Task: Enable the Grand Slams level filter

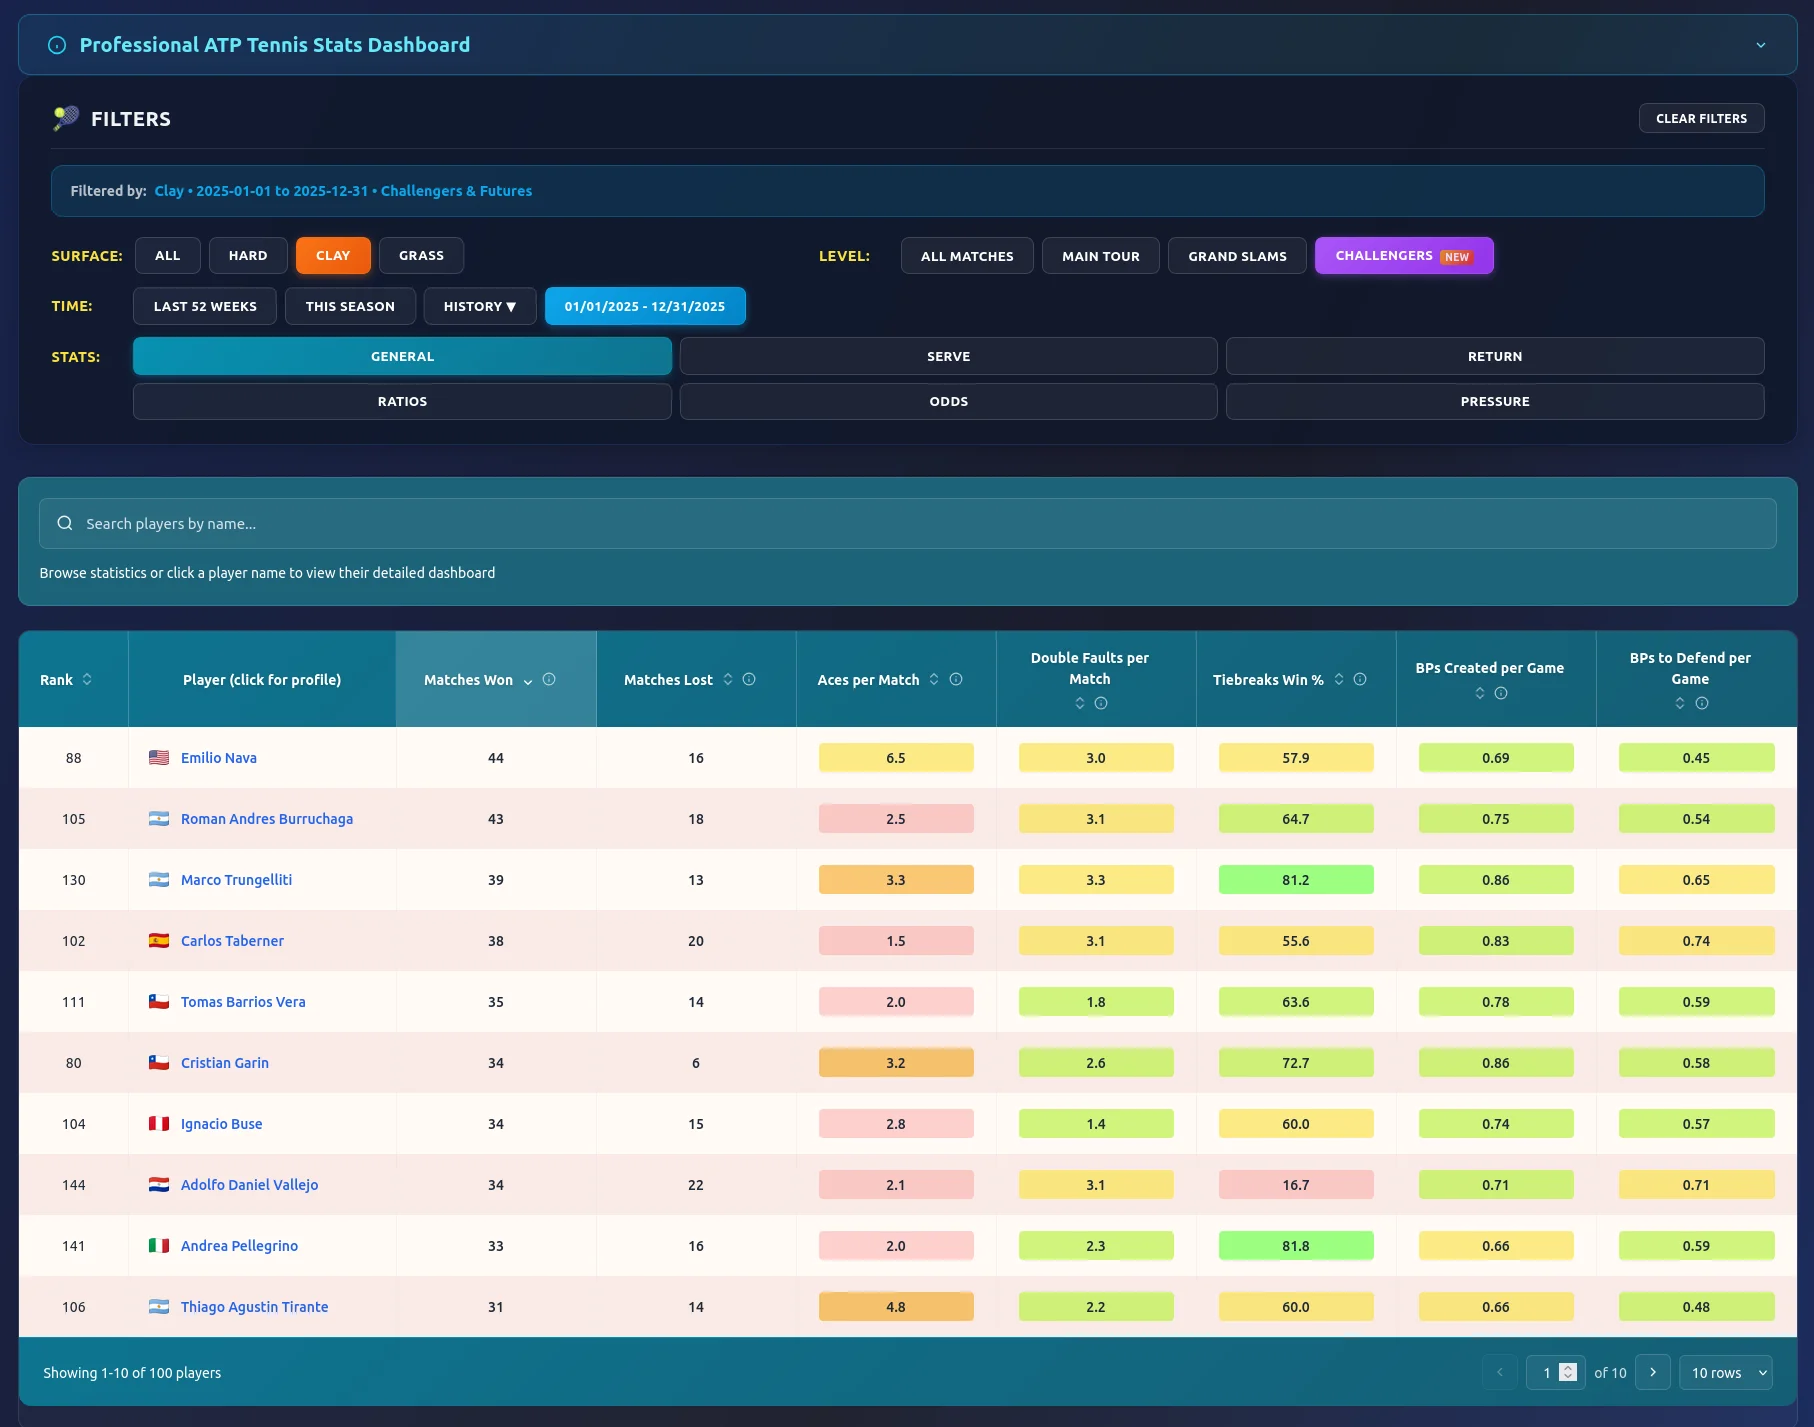Action: [1237, 256]
